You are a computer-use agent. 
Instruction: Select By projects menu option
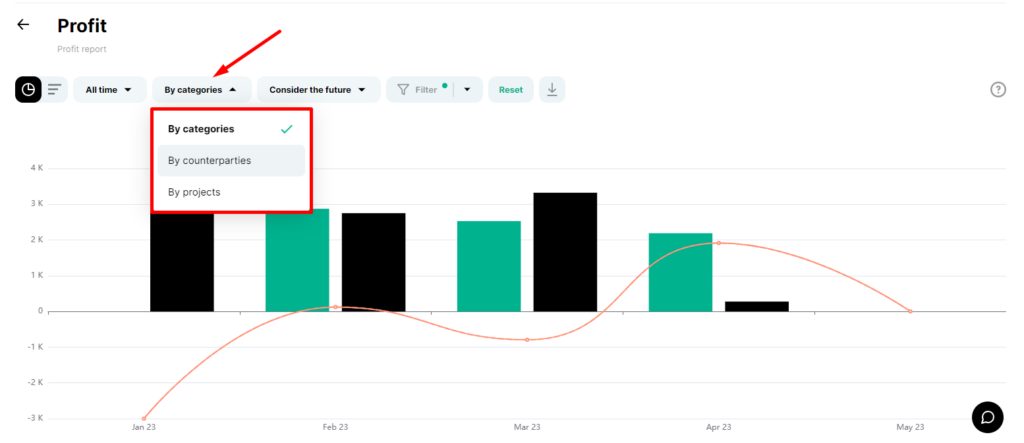pos(231,192)
